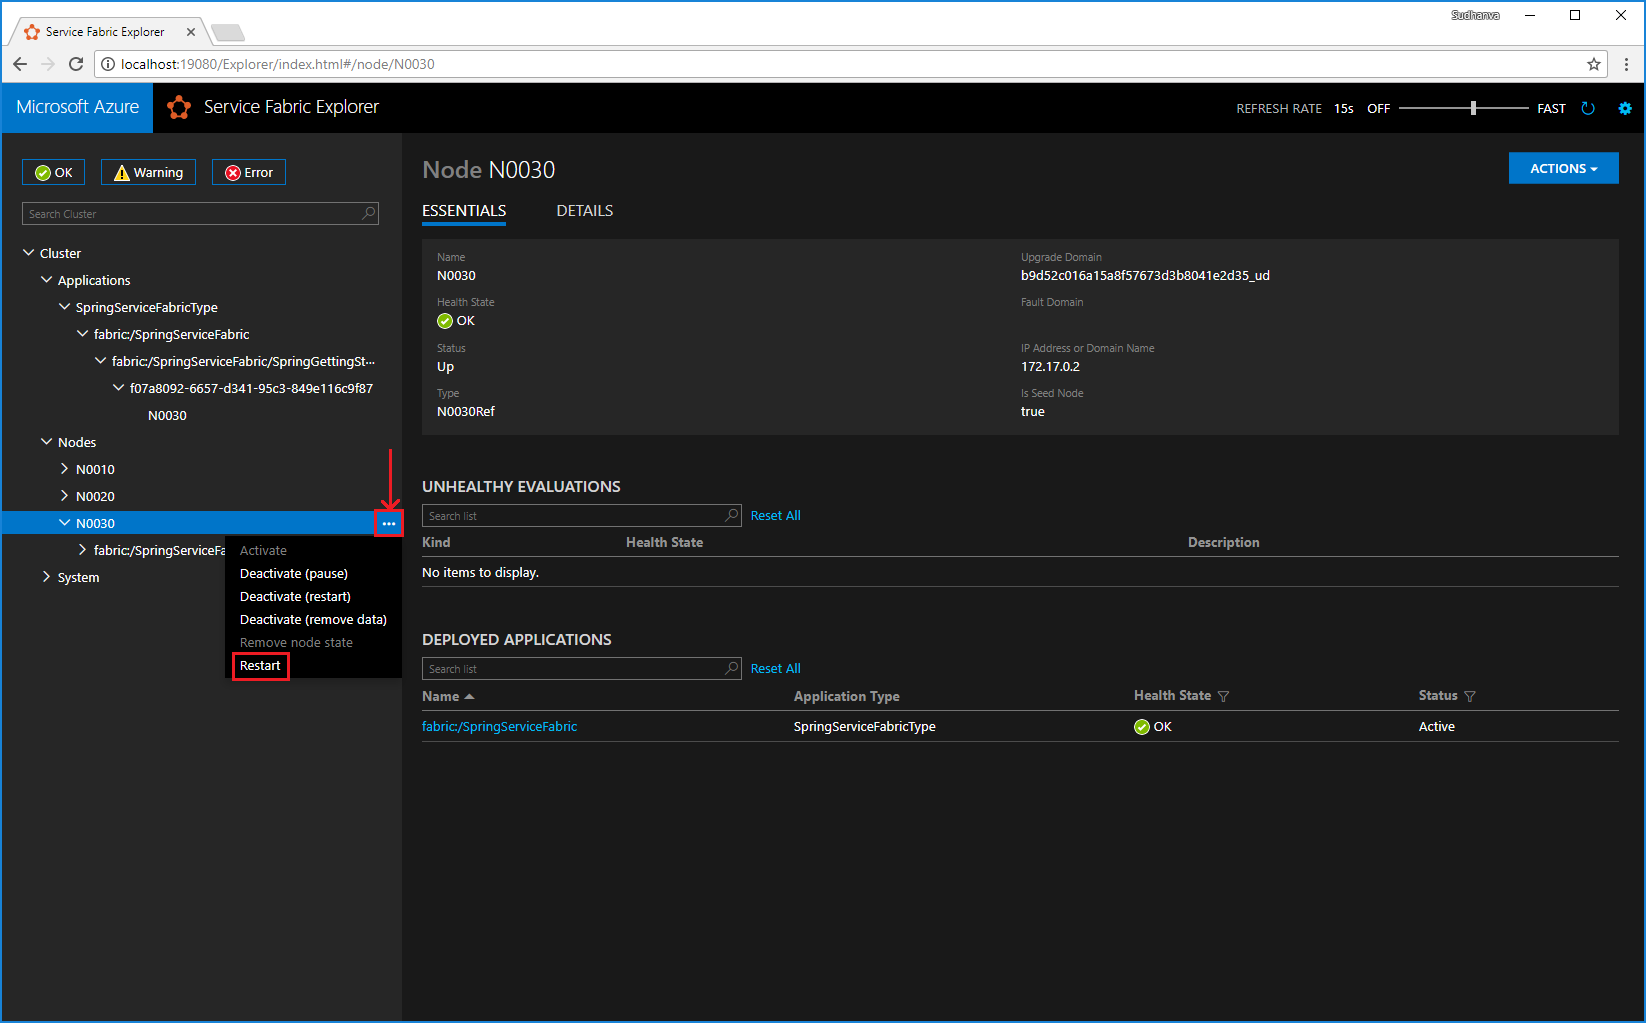
Task: Click the Service Fabric Explorer logo icon
Action: [179, 107]
